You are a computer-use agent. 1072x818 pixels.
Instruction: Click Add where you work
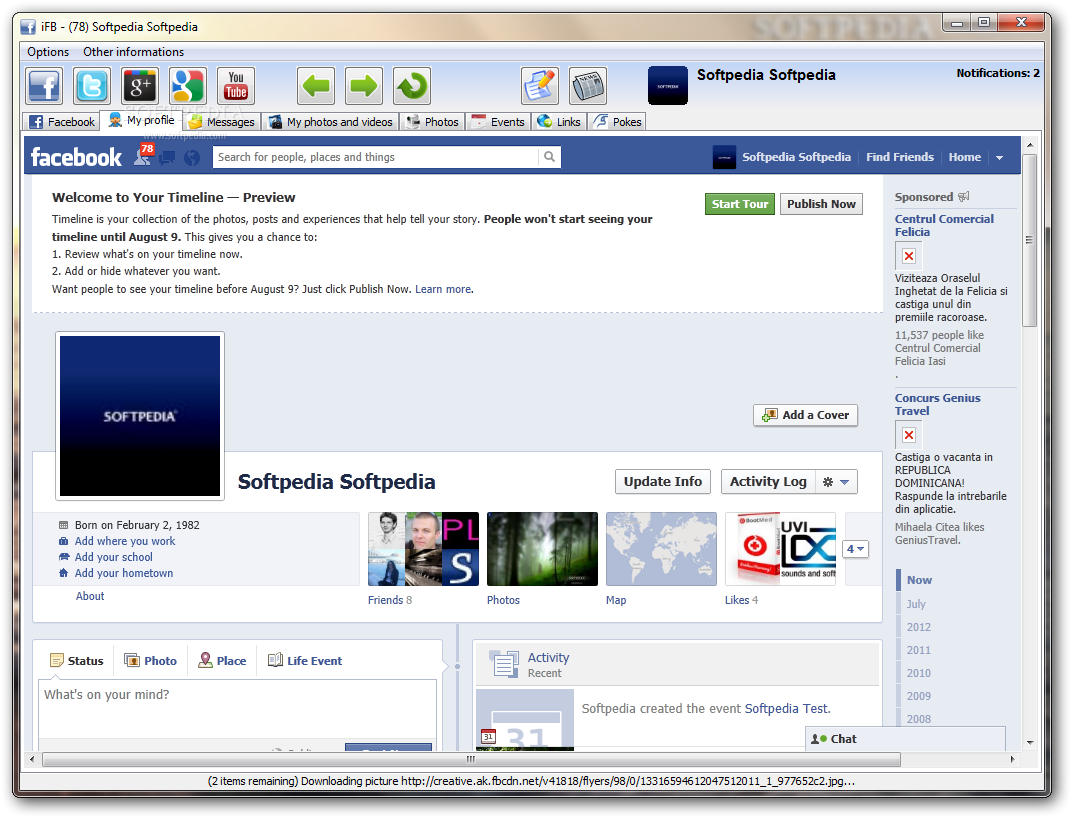[x=124, y=541]
